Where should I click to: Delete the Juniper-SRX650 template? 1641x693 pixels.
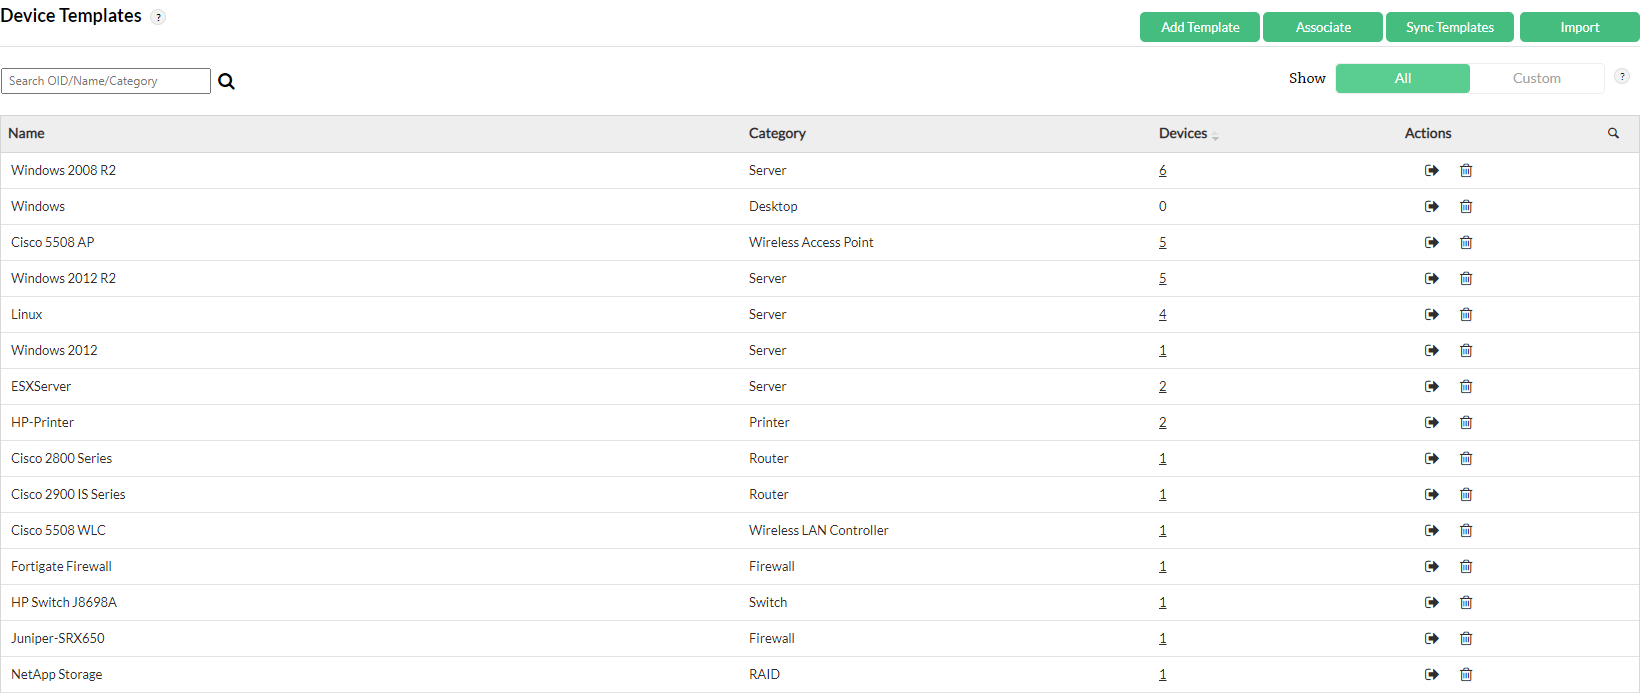1466,638
